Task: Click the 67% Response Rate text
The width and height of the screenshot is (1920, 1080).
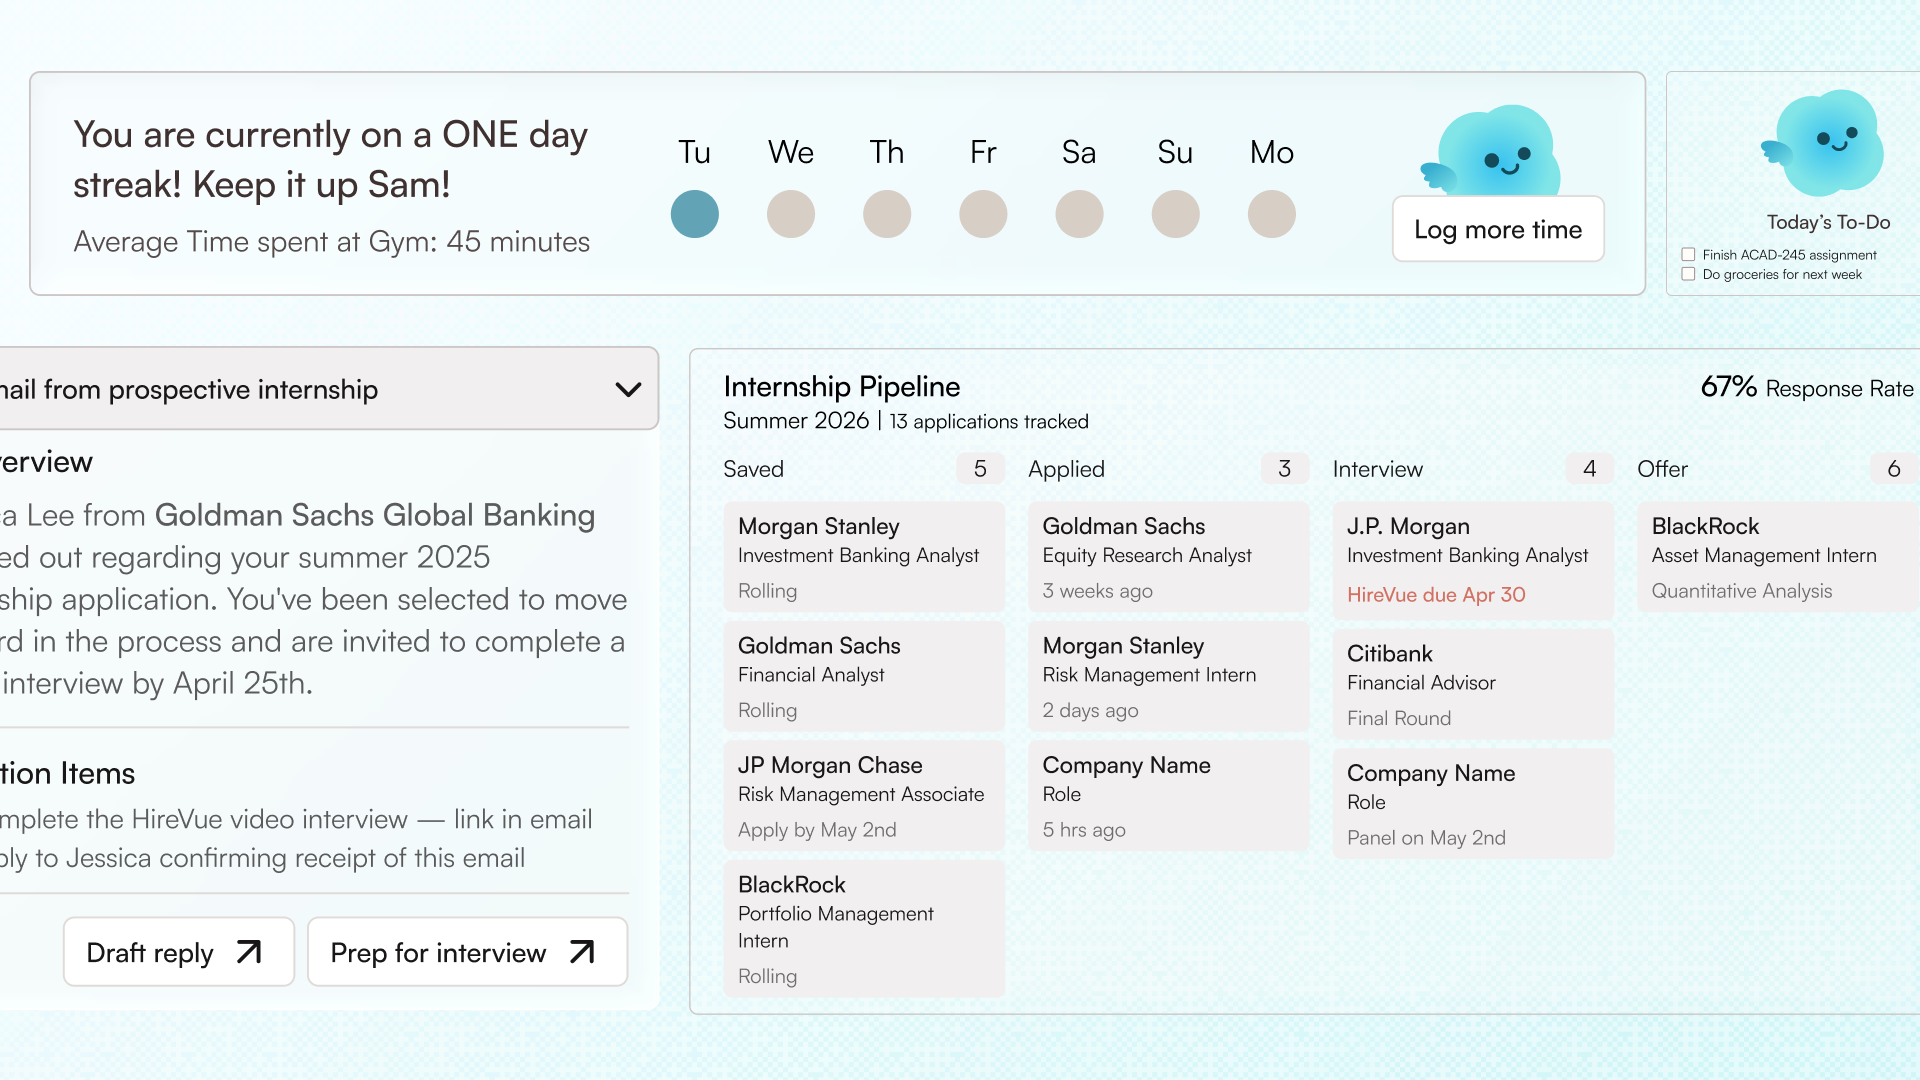Action: point(1807,388)
